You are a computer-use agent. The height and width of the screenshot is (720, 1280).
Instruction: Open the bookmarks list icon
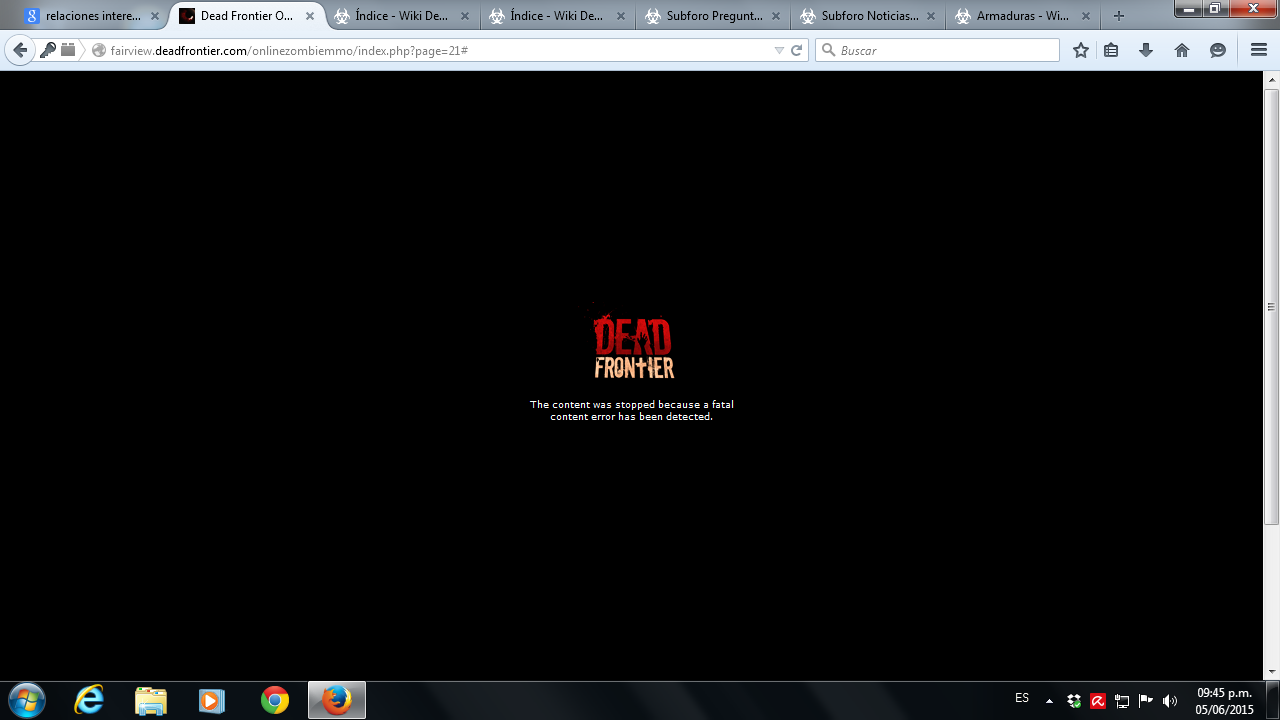coord(1111,50)
